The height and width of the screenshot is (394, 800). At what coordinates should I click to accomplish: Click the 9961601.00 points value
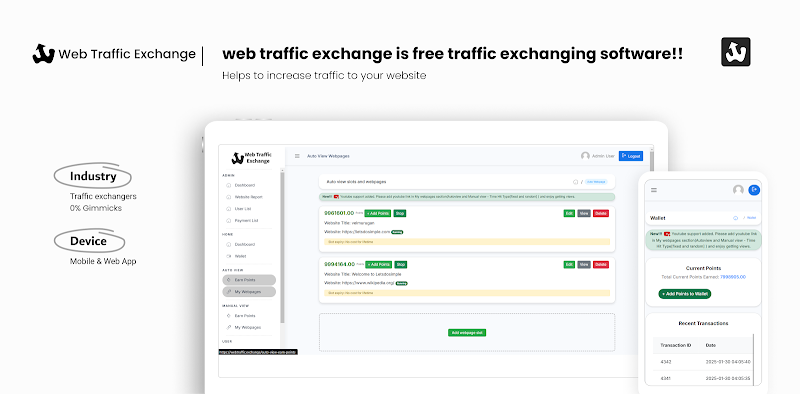[339, 213]
